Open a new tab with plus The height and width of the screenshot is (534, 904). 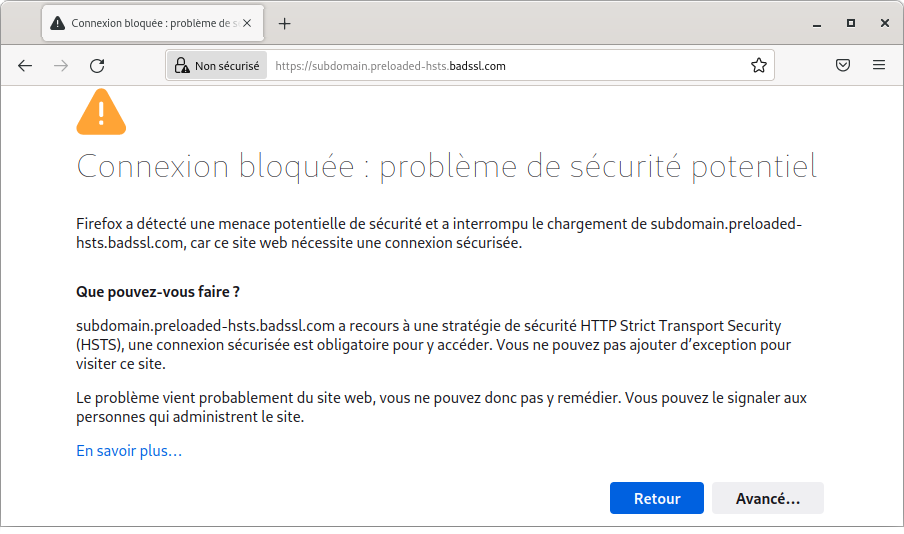click(285, 23)
